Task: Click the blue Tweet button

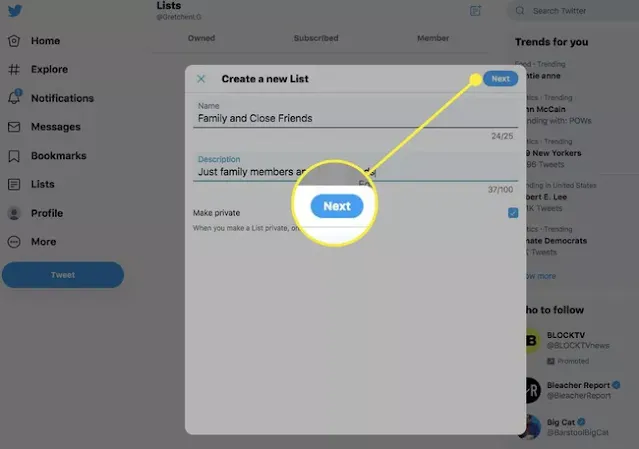Action: [x=63, y=275]
